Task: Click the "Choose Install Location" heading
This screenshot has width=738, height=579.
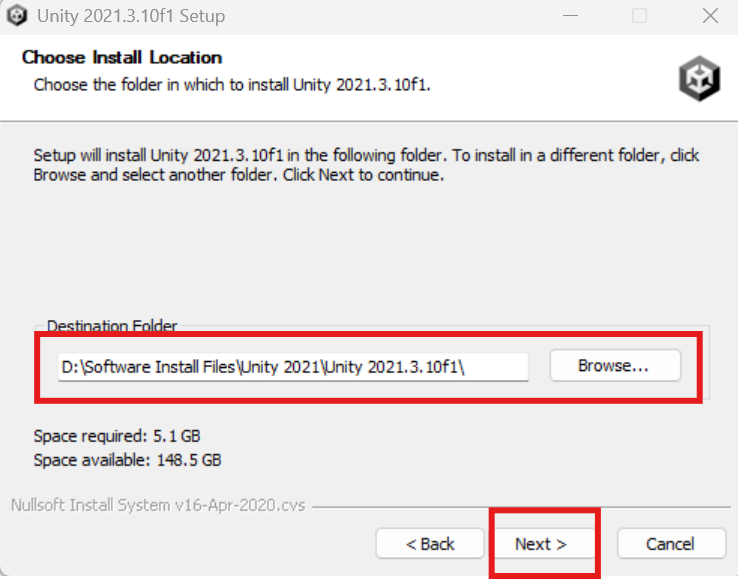Action: tap(122, 57)
